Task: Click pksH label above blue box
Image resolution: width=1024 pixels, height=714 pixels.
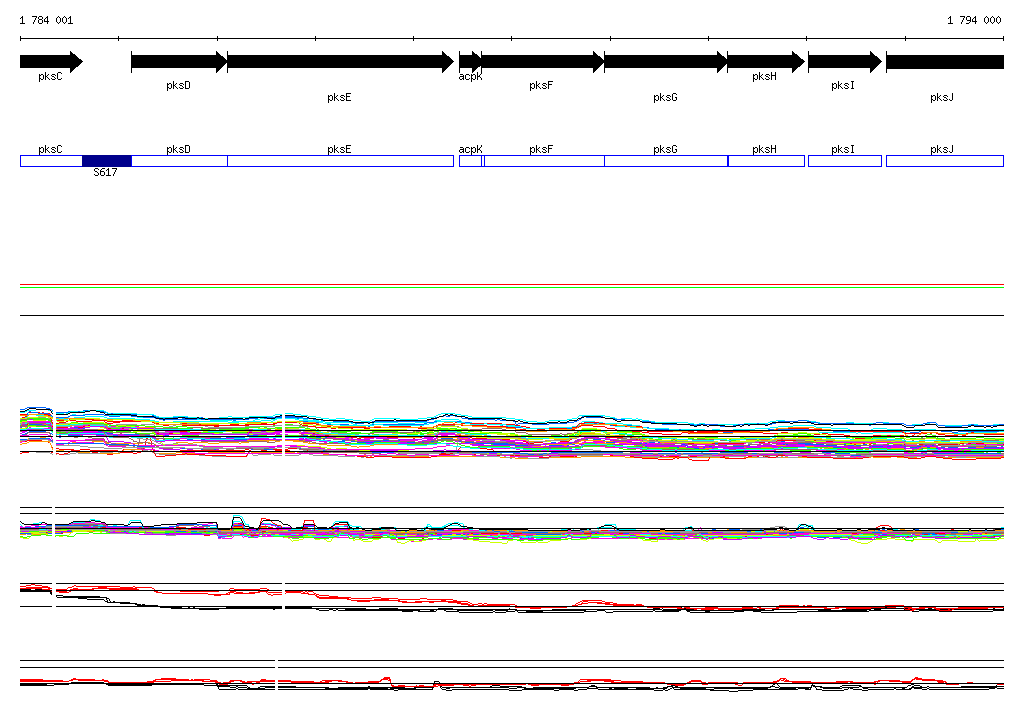Action: pyautogui.click(x=764, y=150)
